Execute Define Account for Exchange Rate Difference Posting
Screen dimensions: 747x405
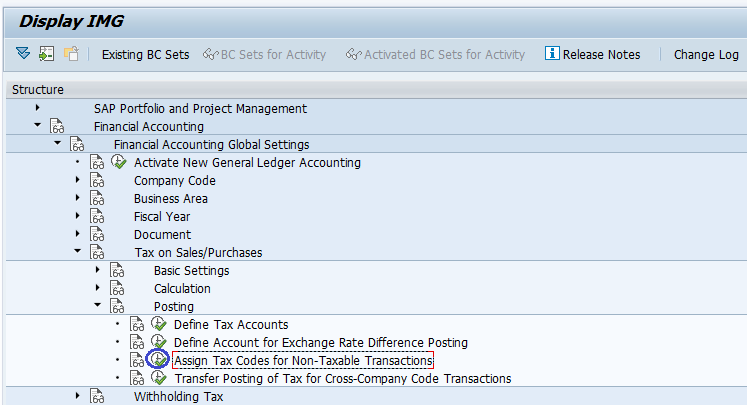pos(159,342)
